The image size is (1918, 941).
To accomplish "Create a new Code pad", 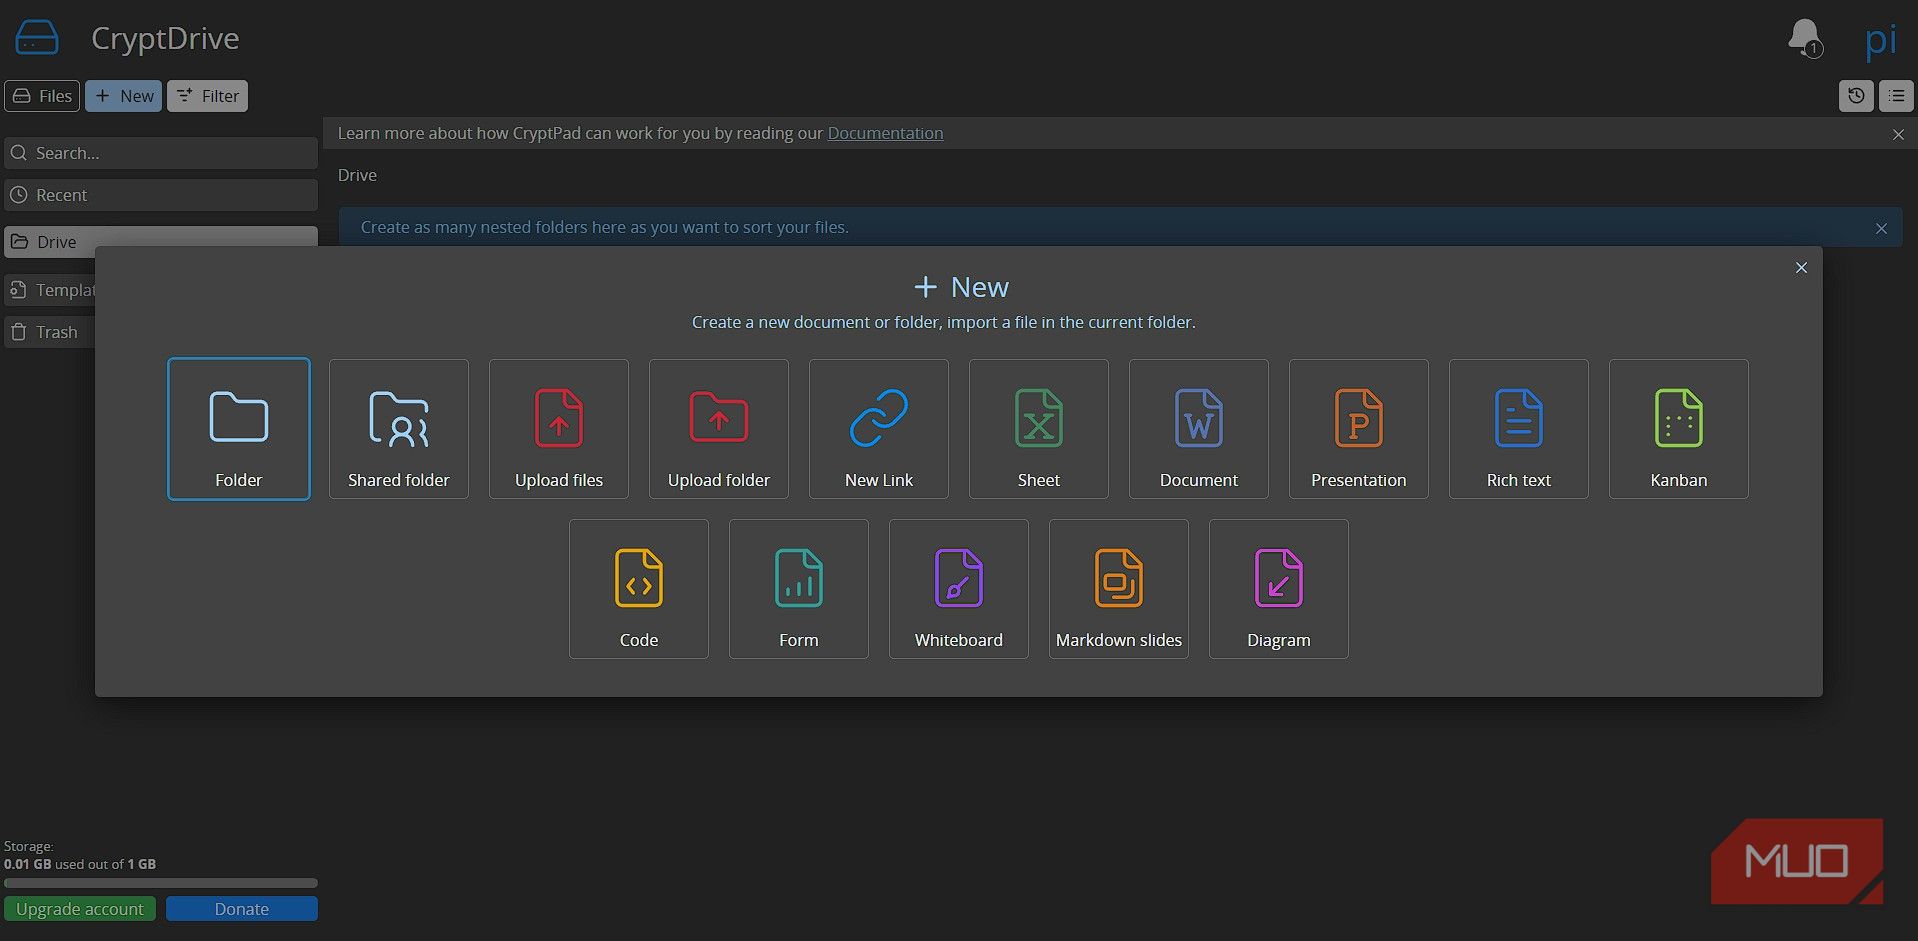I will coord(639,589).
